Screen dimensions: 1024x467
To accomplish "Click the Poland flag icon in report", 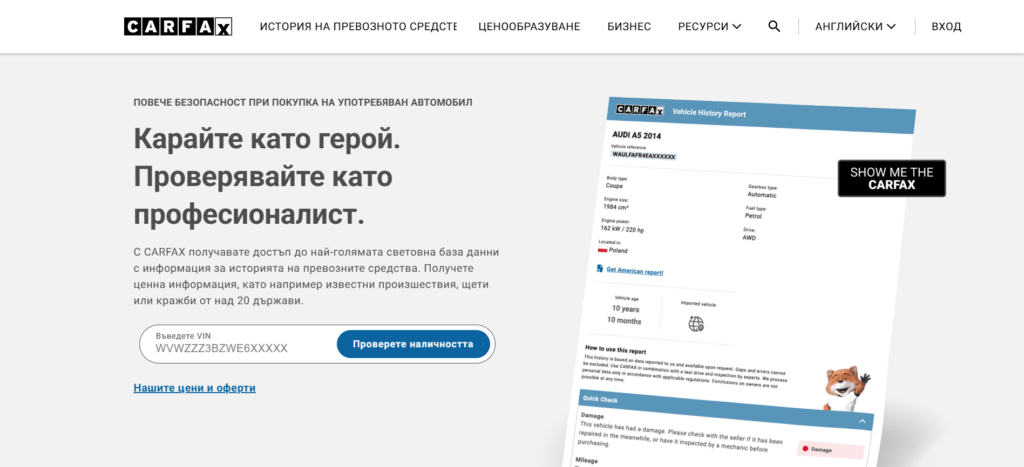I will tap(602, 250).
